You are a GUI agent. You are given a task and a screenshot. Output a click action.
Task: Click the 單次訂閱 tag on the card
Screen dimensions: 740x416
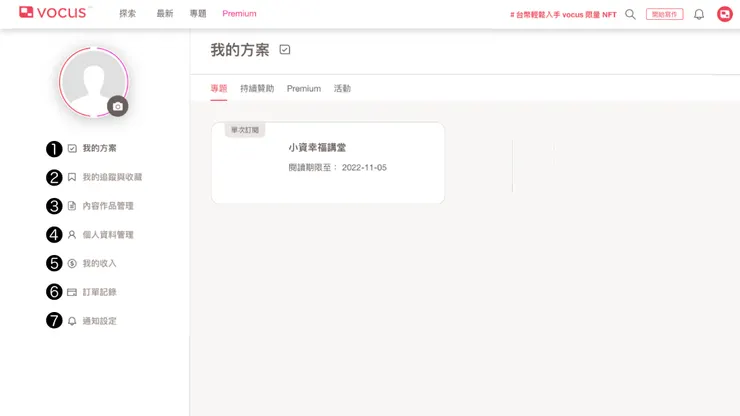pyautogui.click(x=245, y=130)
